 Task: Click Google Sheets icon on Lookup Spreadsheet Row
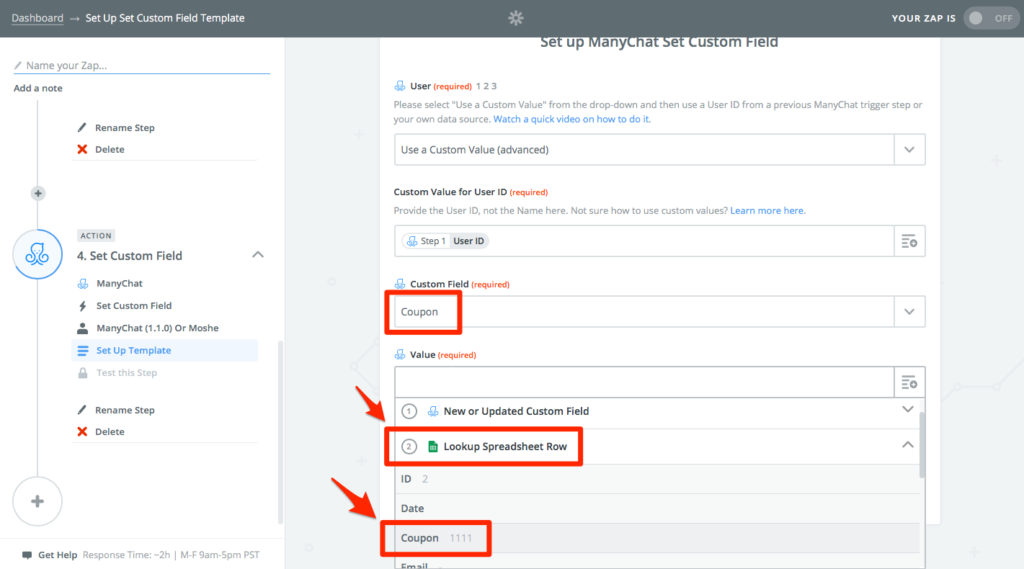click(x=432, y=446)
